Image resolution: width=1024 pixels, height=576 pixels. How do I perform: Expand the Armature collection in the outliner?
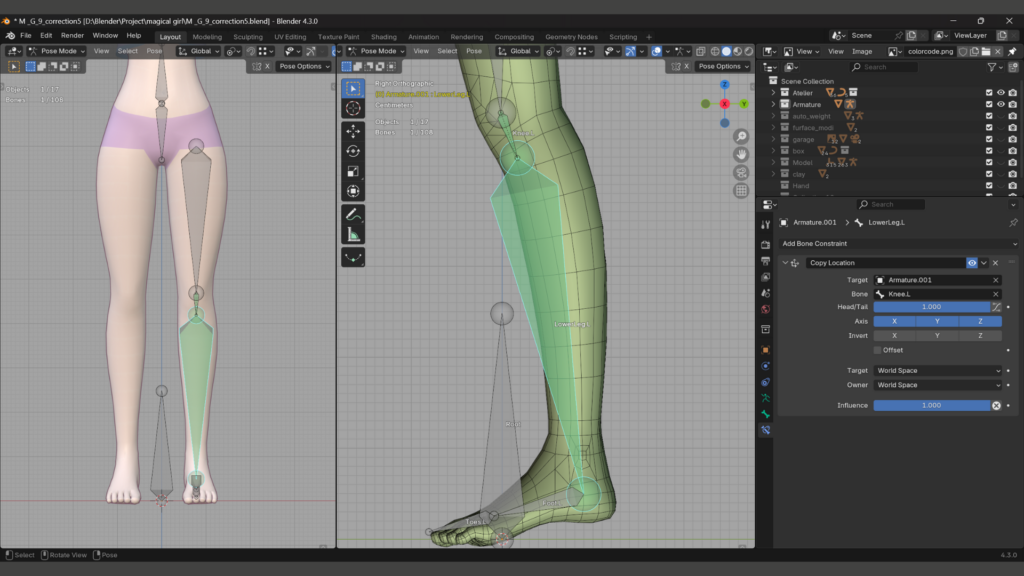coord(773,104)
